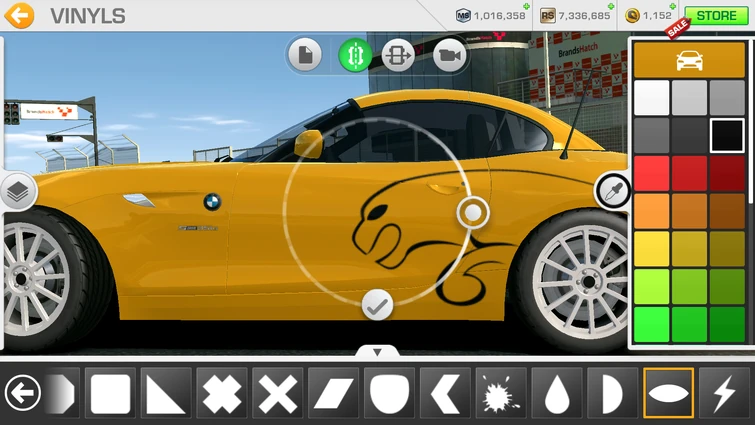Select the lightning bolt shape vinyl
Image resolution: width=755 pixels, height=425 pixels.
[724, 393]
